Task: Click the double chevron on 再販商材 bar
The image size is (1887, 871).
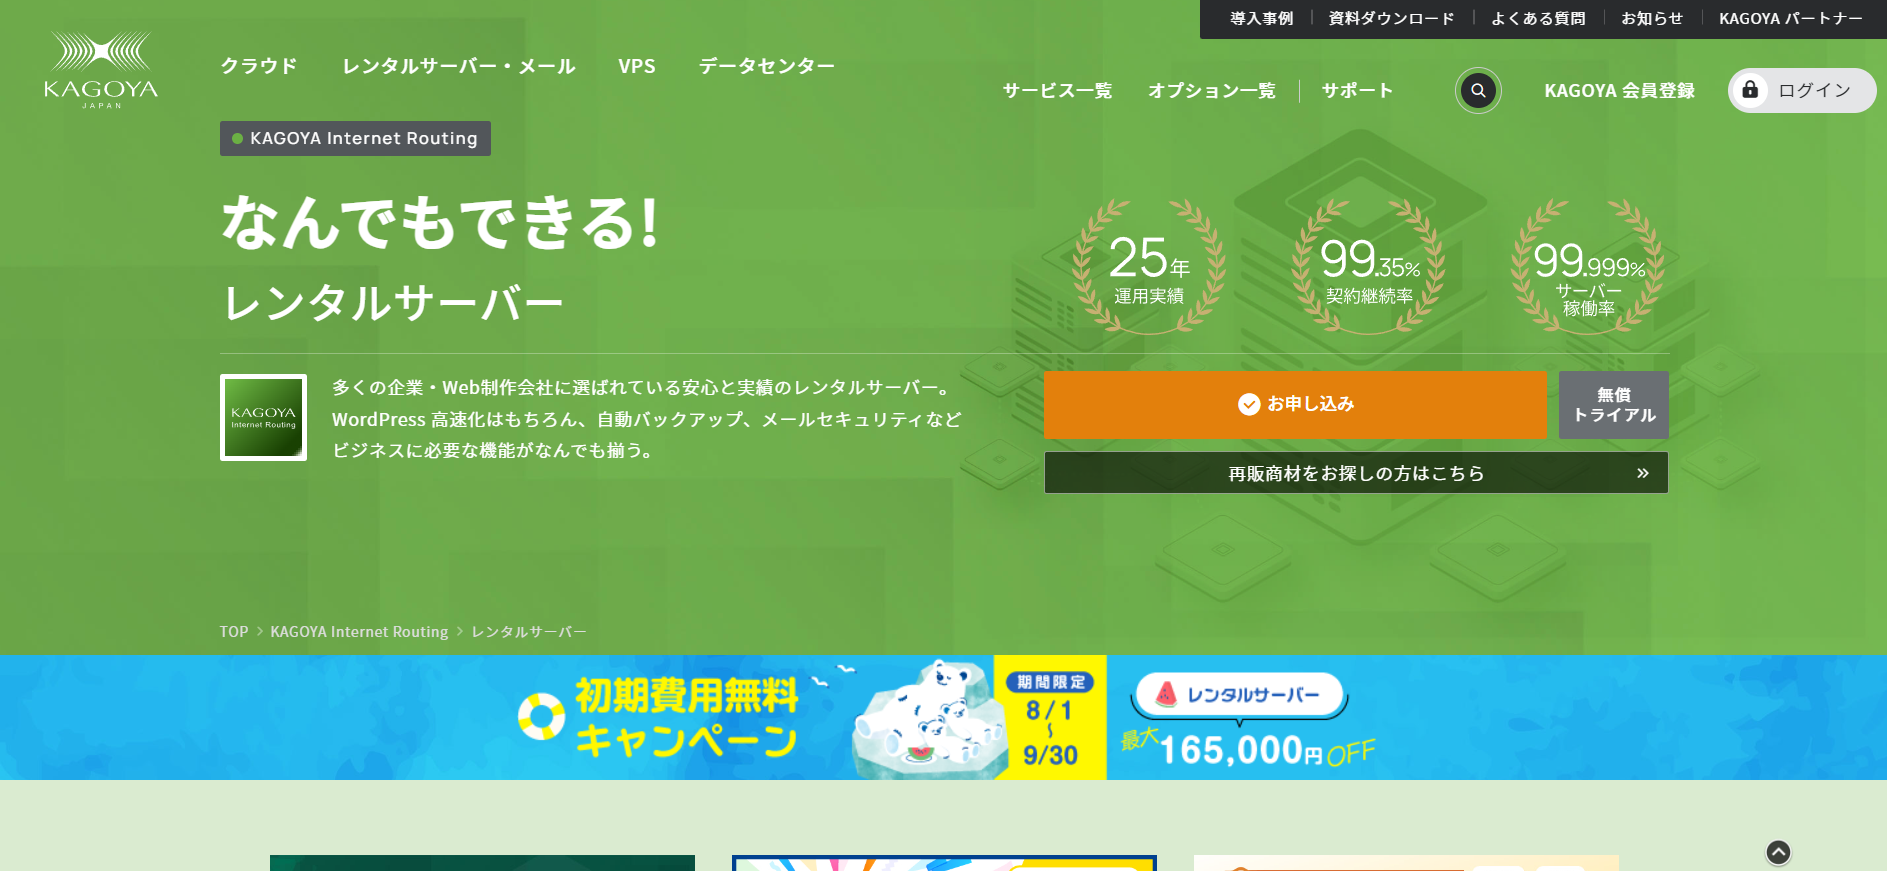Action: point(1642,473)
